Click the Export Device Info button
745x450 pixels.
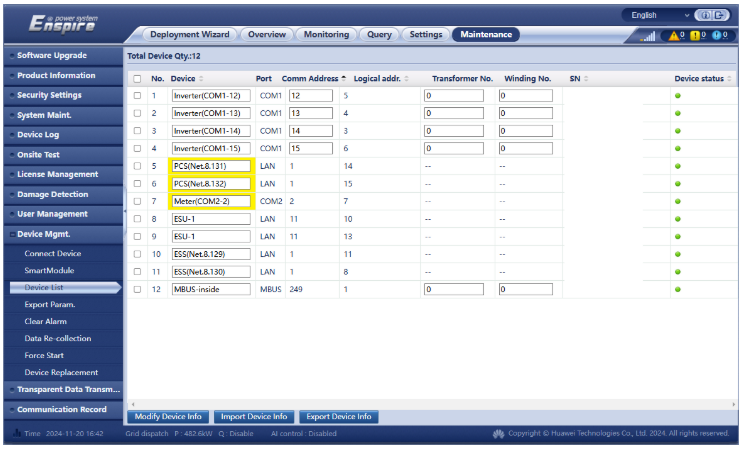(338, 417)
